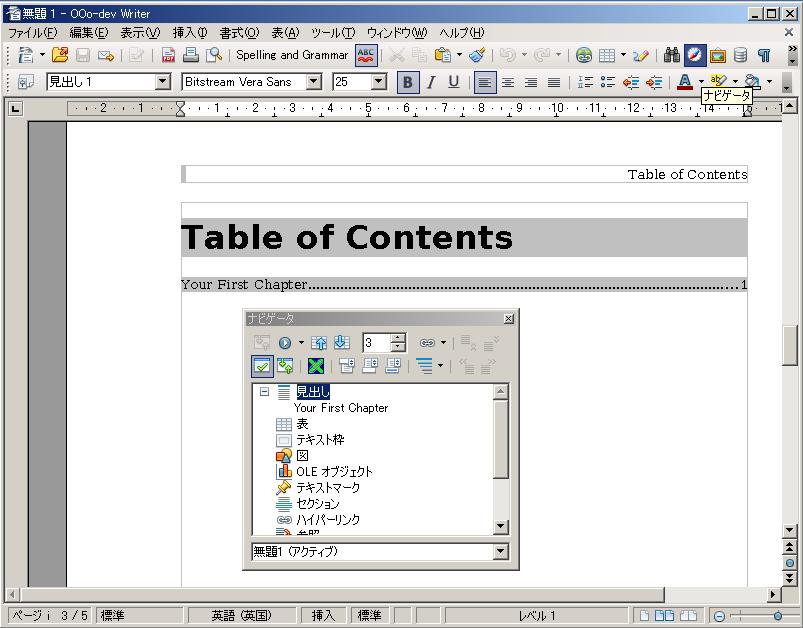Open the Gallery icon in toolbar
803x628 pixels.
click(717, 55)
